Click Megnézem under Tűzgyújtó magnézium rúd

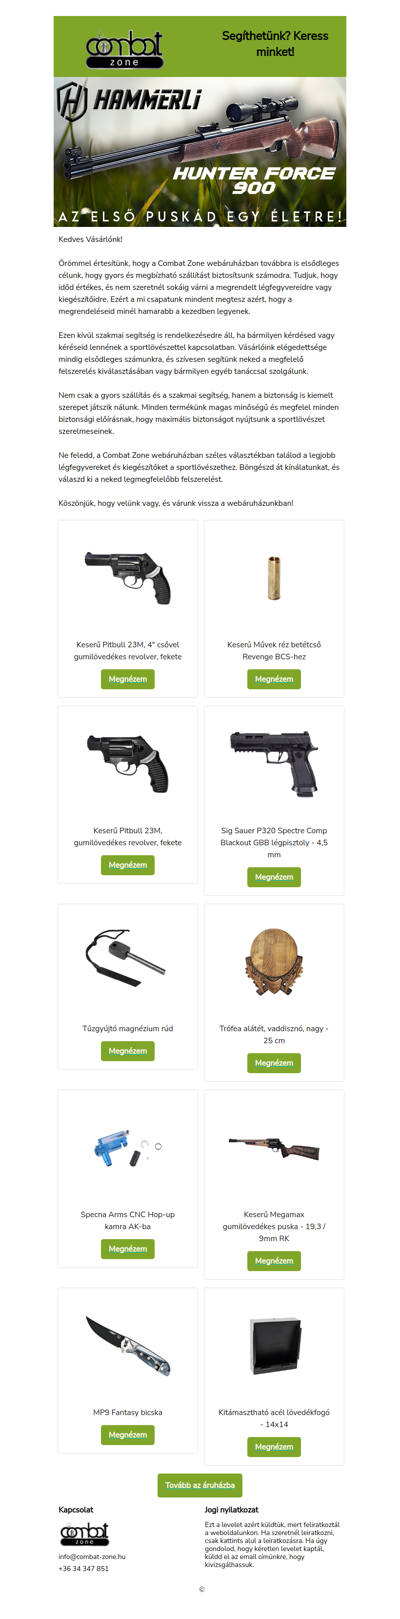click(x=128, y=1051)
